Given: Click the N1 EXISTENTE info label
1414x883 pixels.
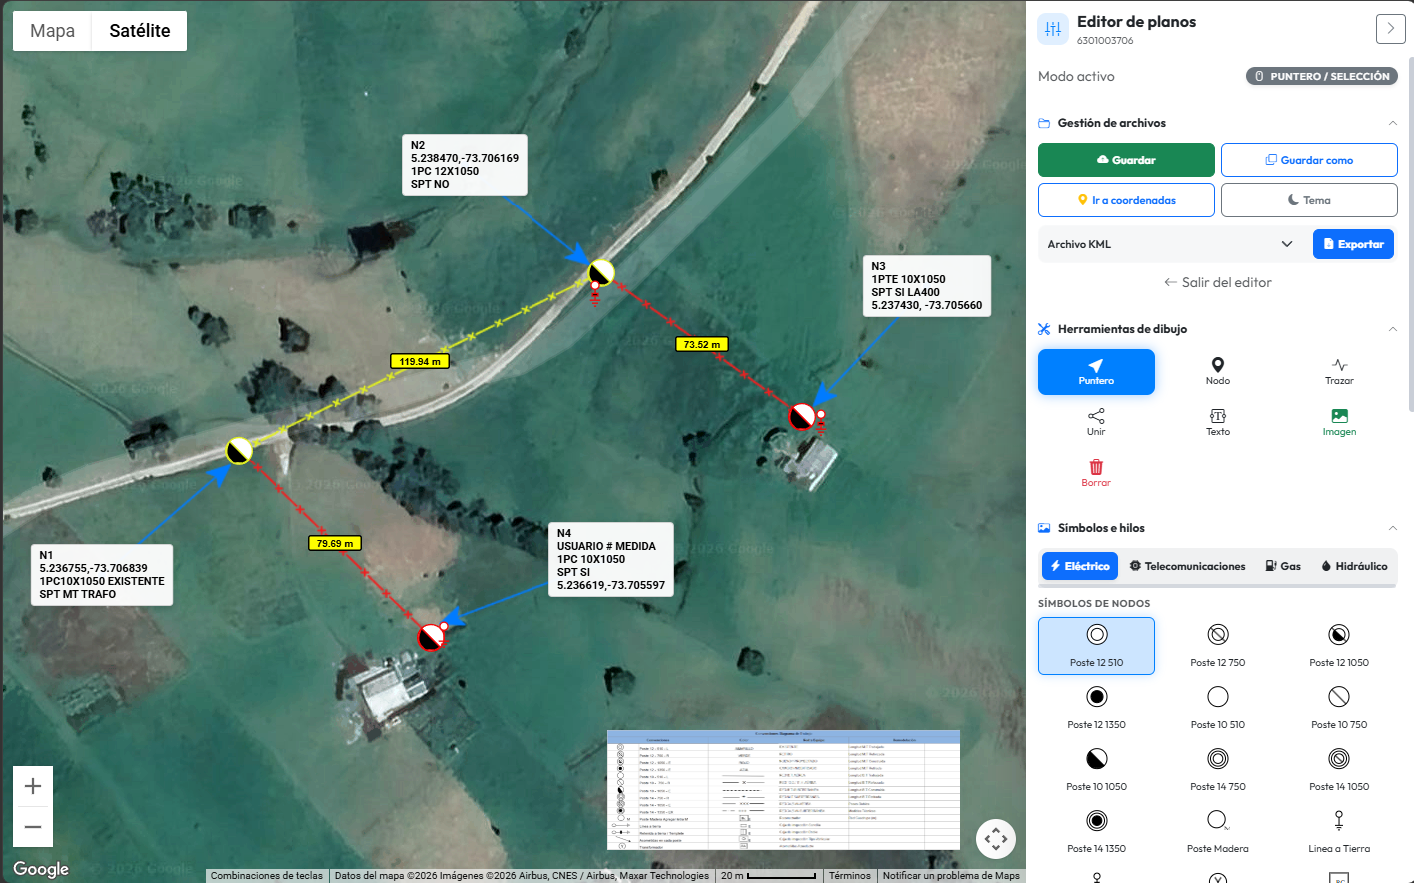Looking at the screenshot, I should click(102, 575).
